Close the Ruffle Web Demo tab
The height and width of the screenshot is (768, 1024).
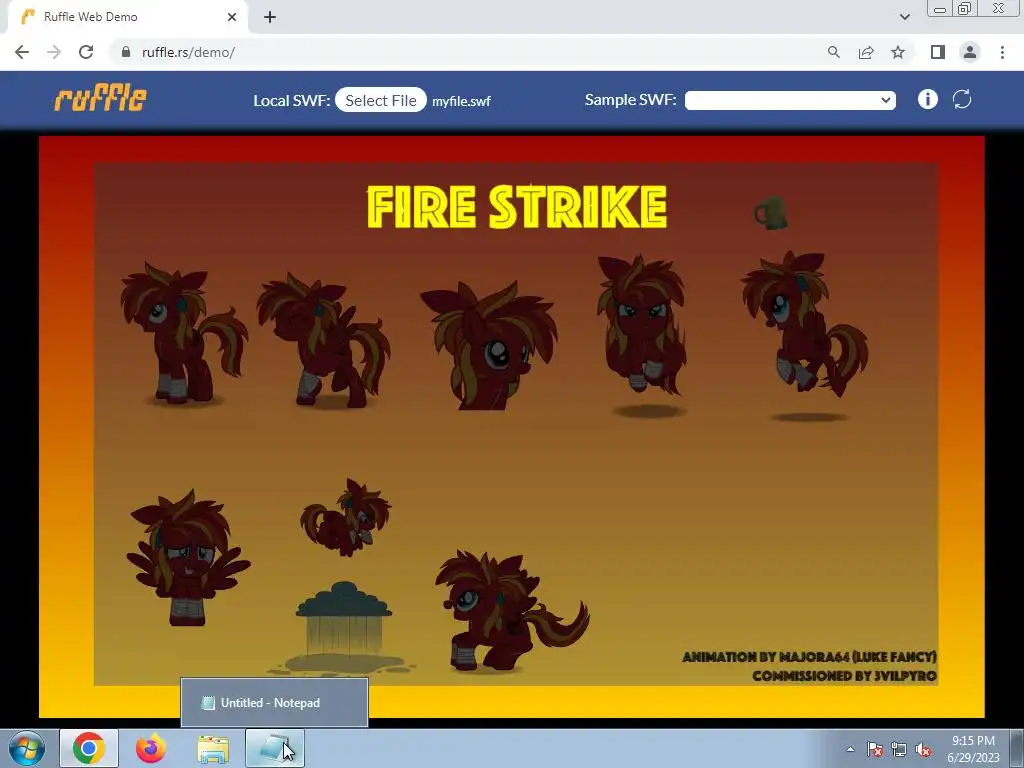click(232, 17)
